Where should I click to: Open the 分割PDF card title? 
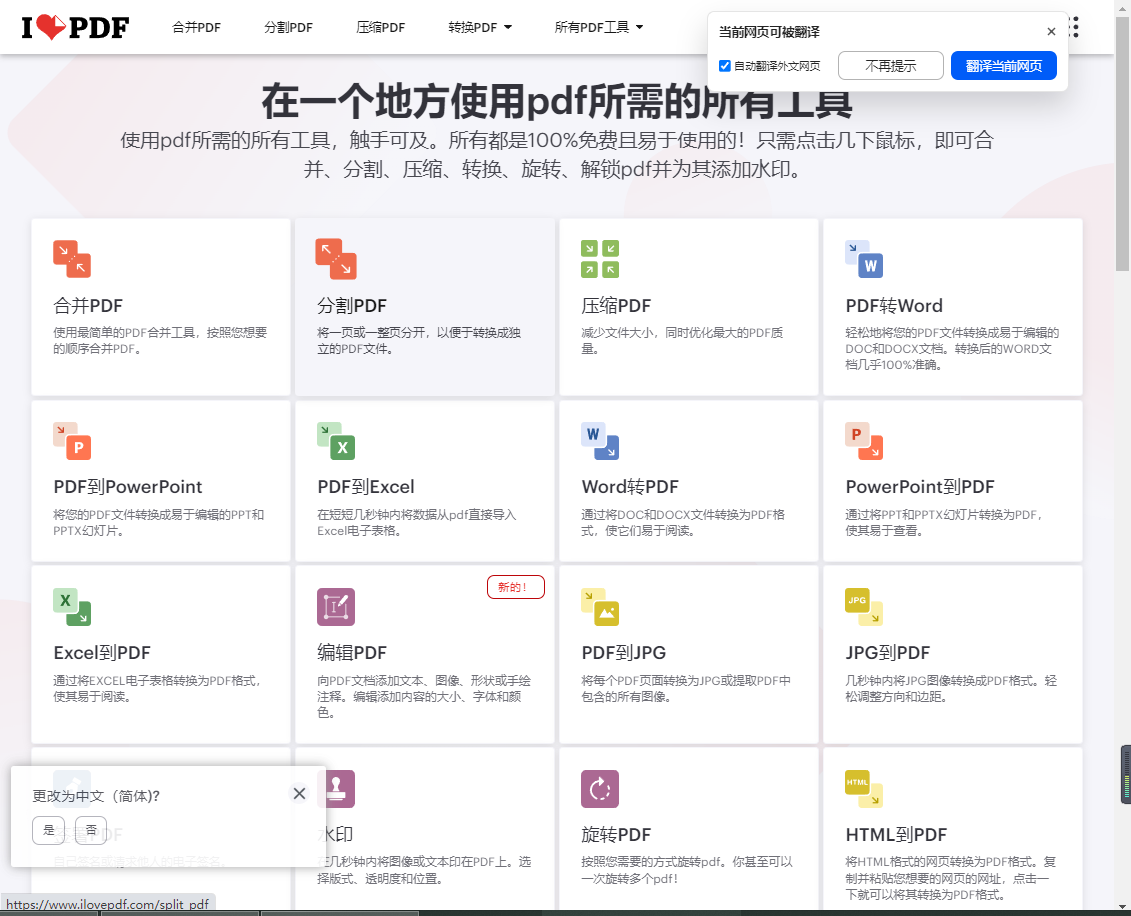point(352,306)
